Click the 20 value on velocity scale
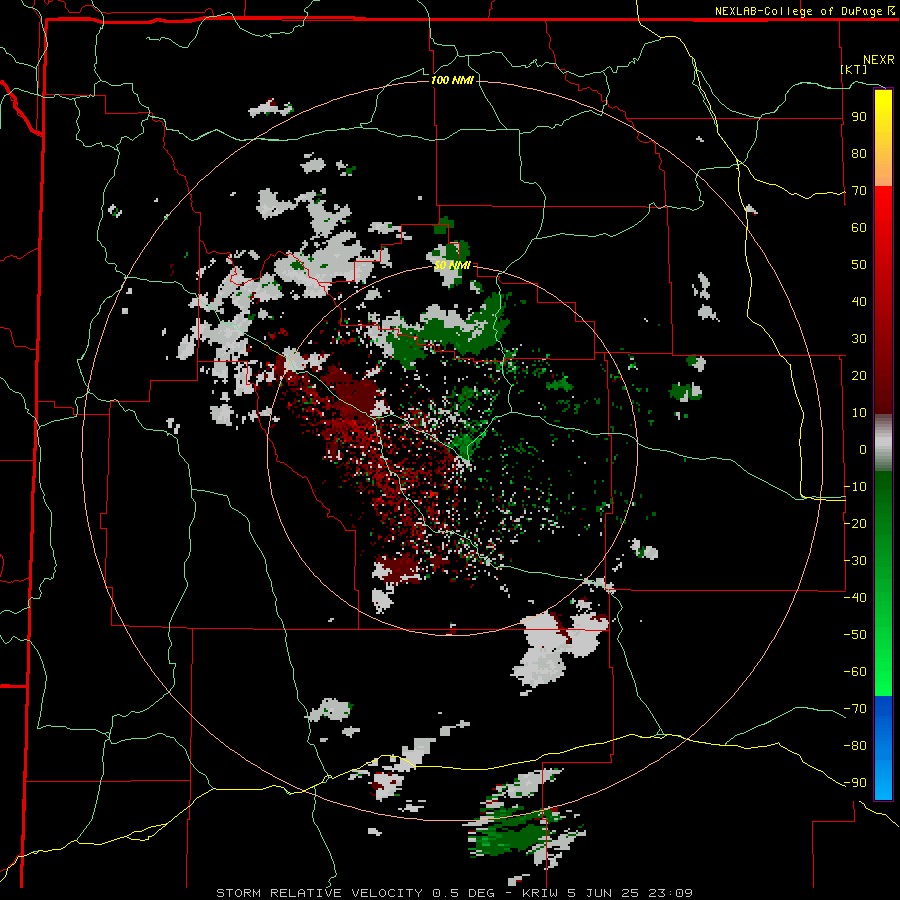The height and width of the screenshot is (900, 900). [859, 376]
